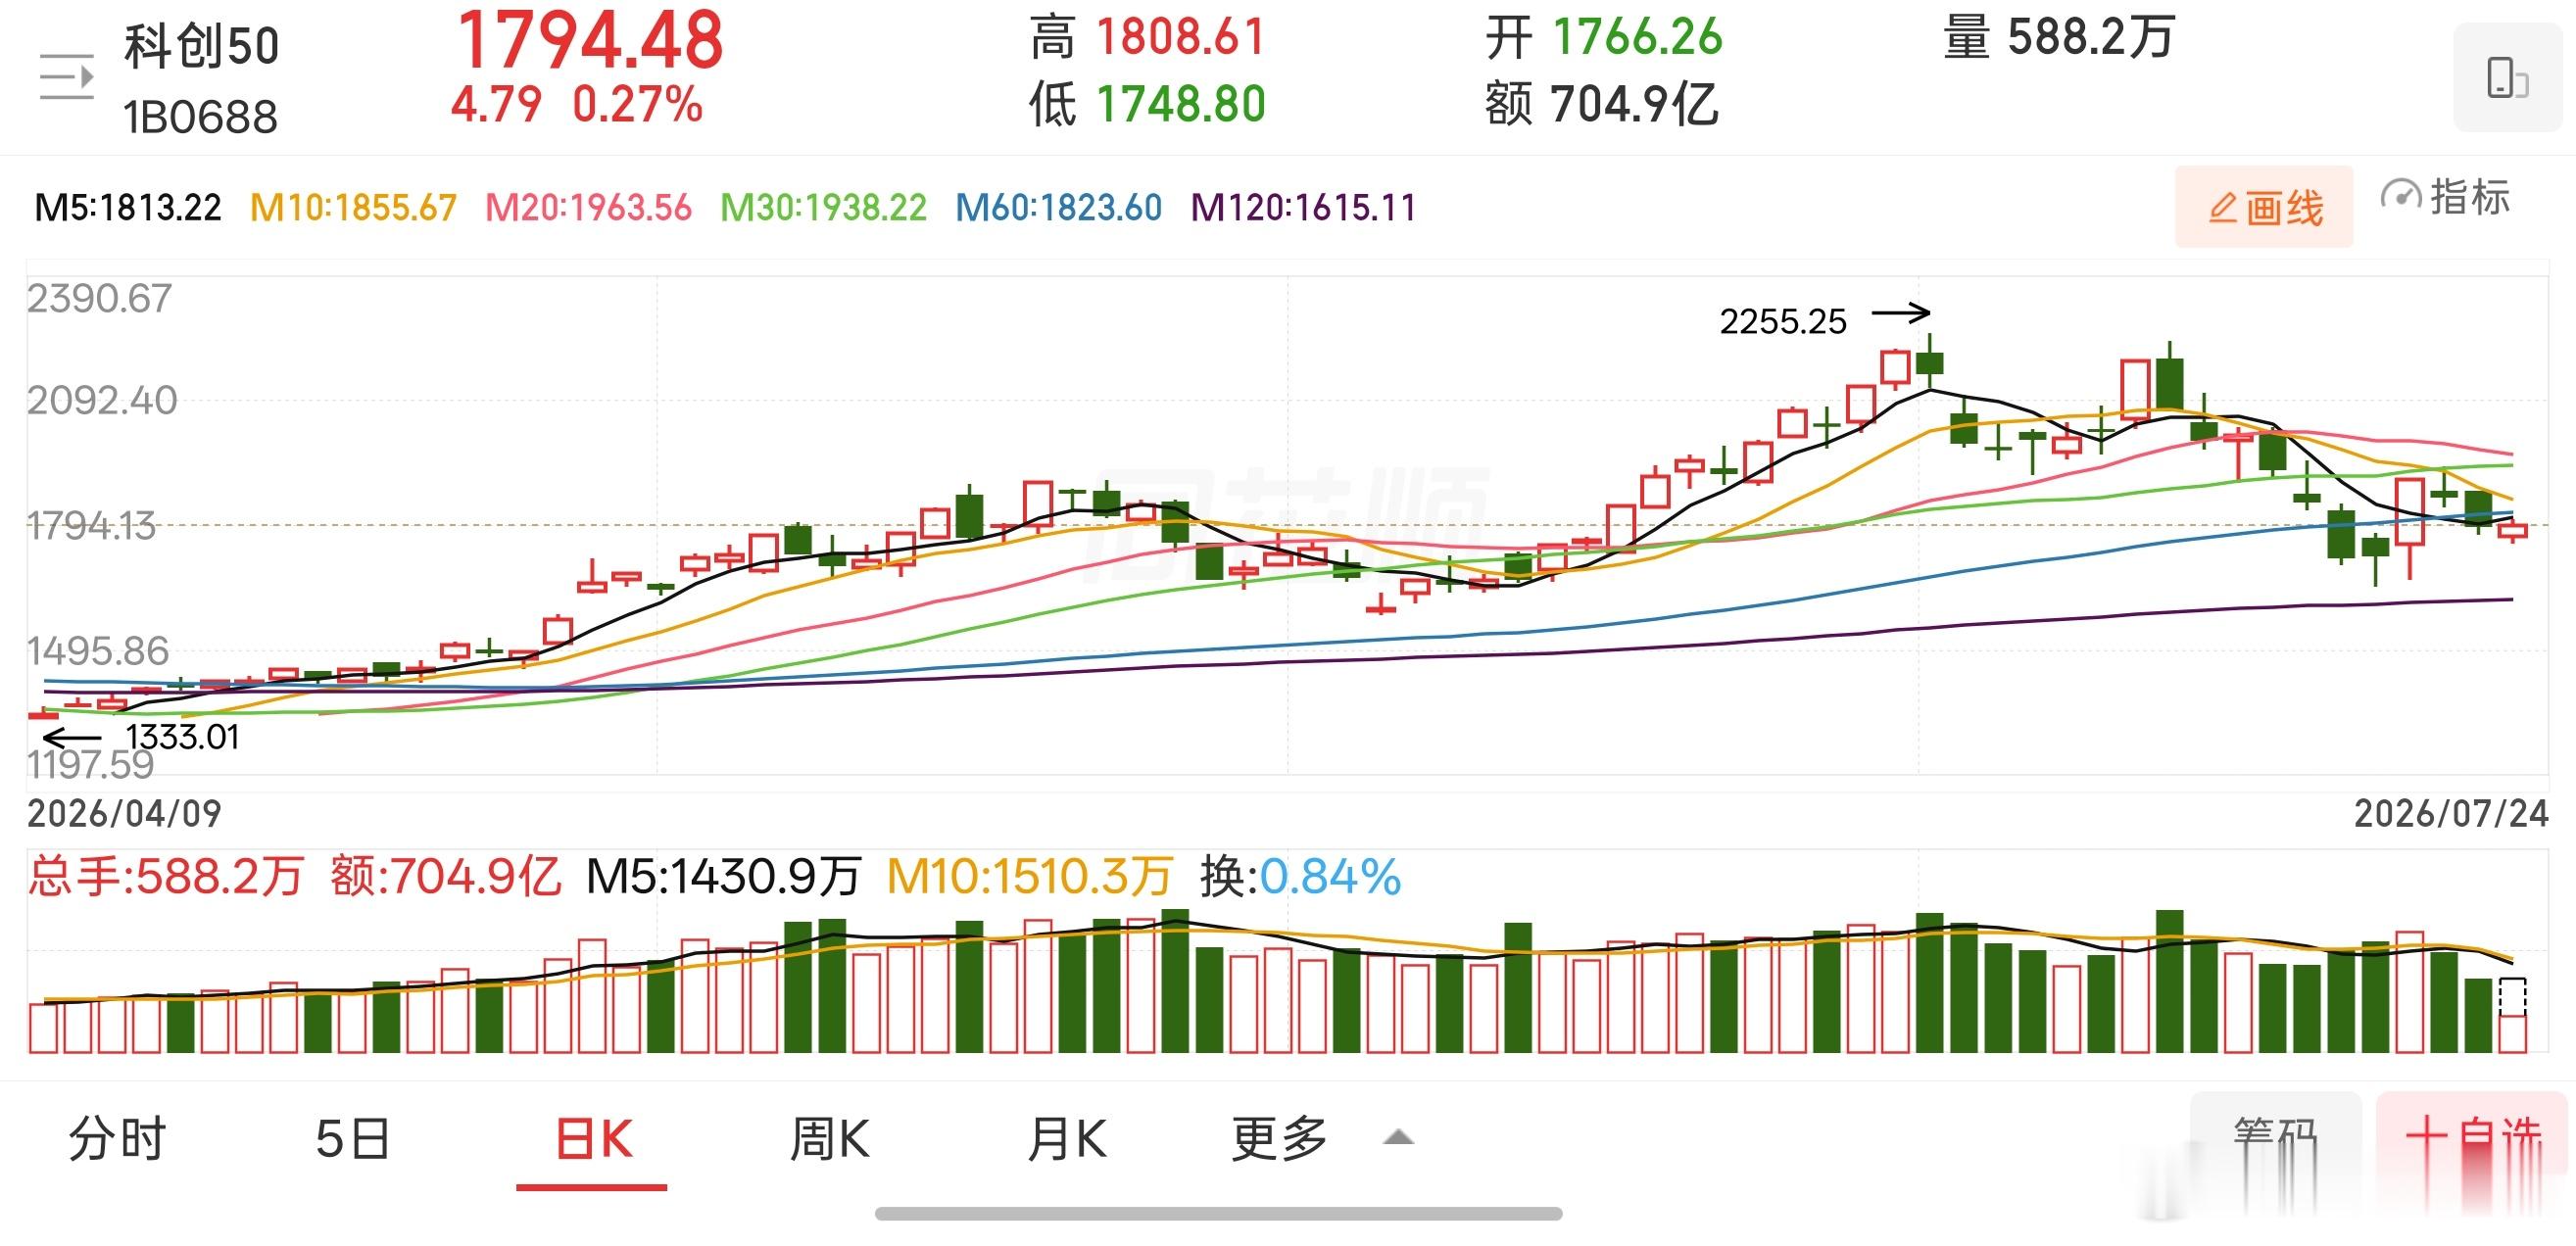
Task: Tap the y-axis value 1495.86
Action: (98, 651)
